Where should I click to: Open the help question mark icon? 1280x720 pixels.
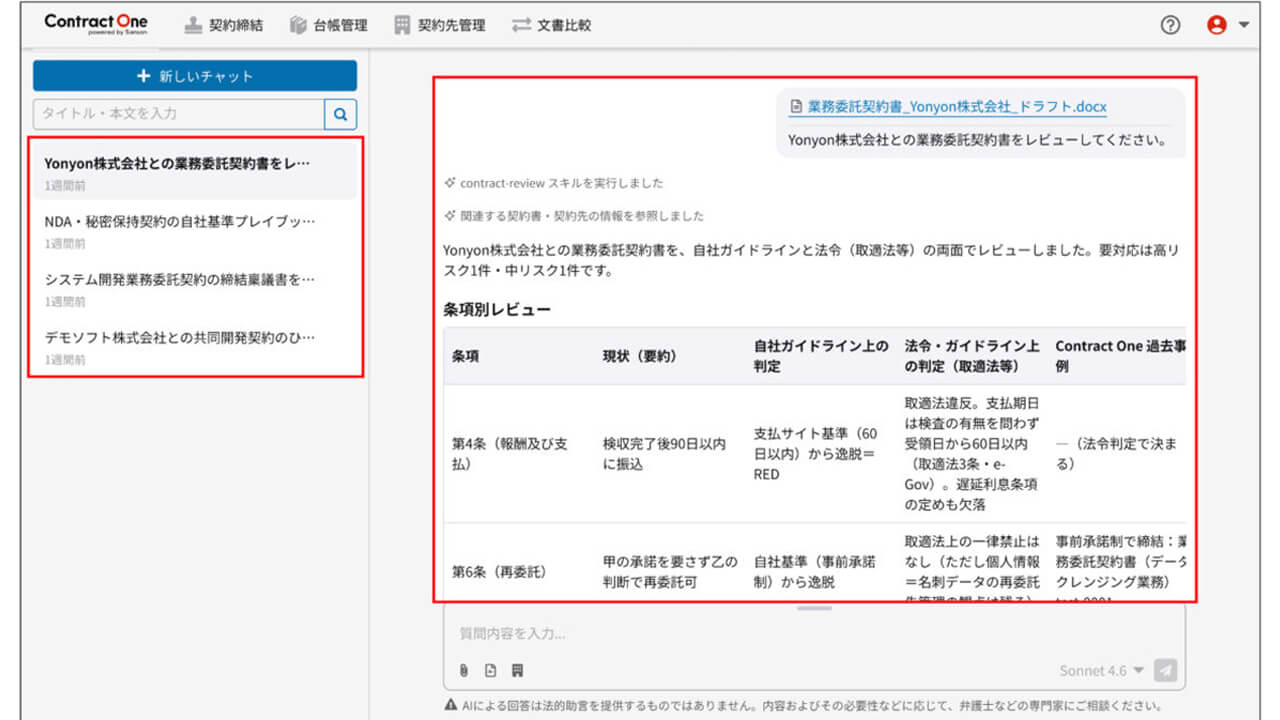tap(1170, 25)
